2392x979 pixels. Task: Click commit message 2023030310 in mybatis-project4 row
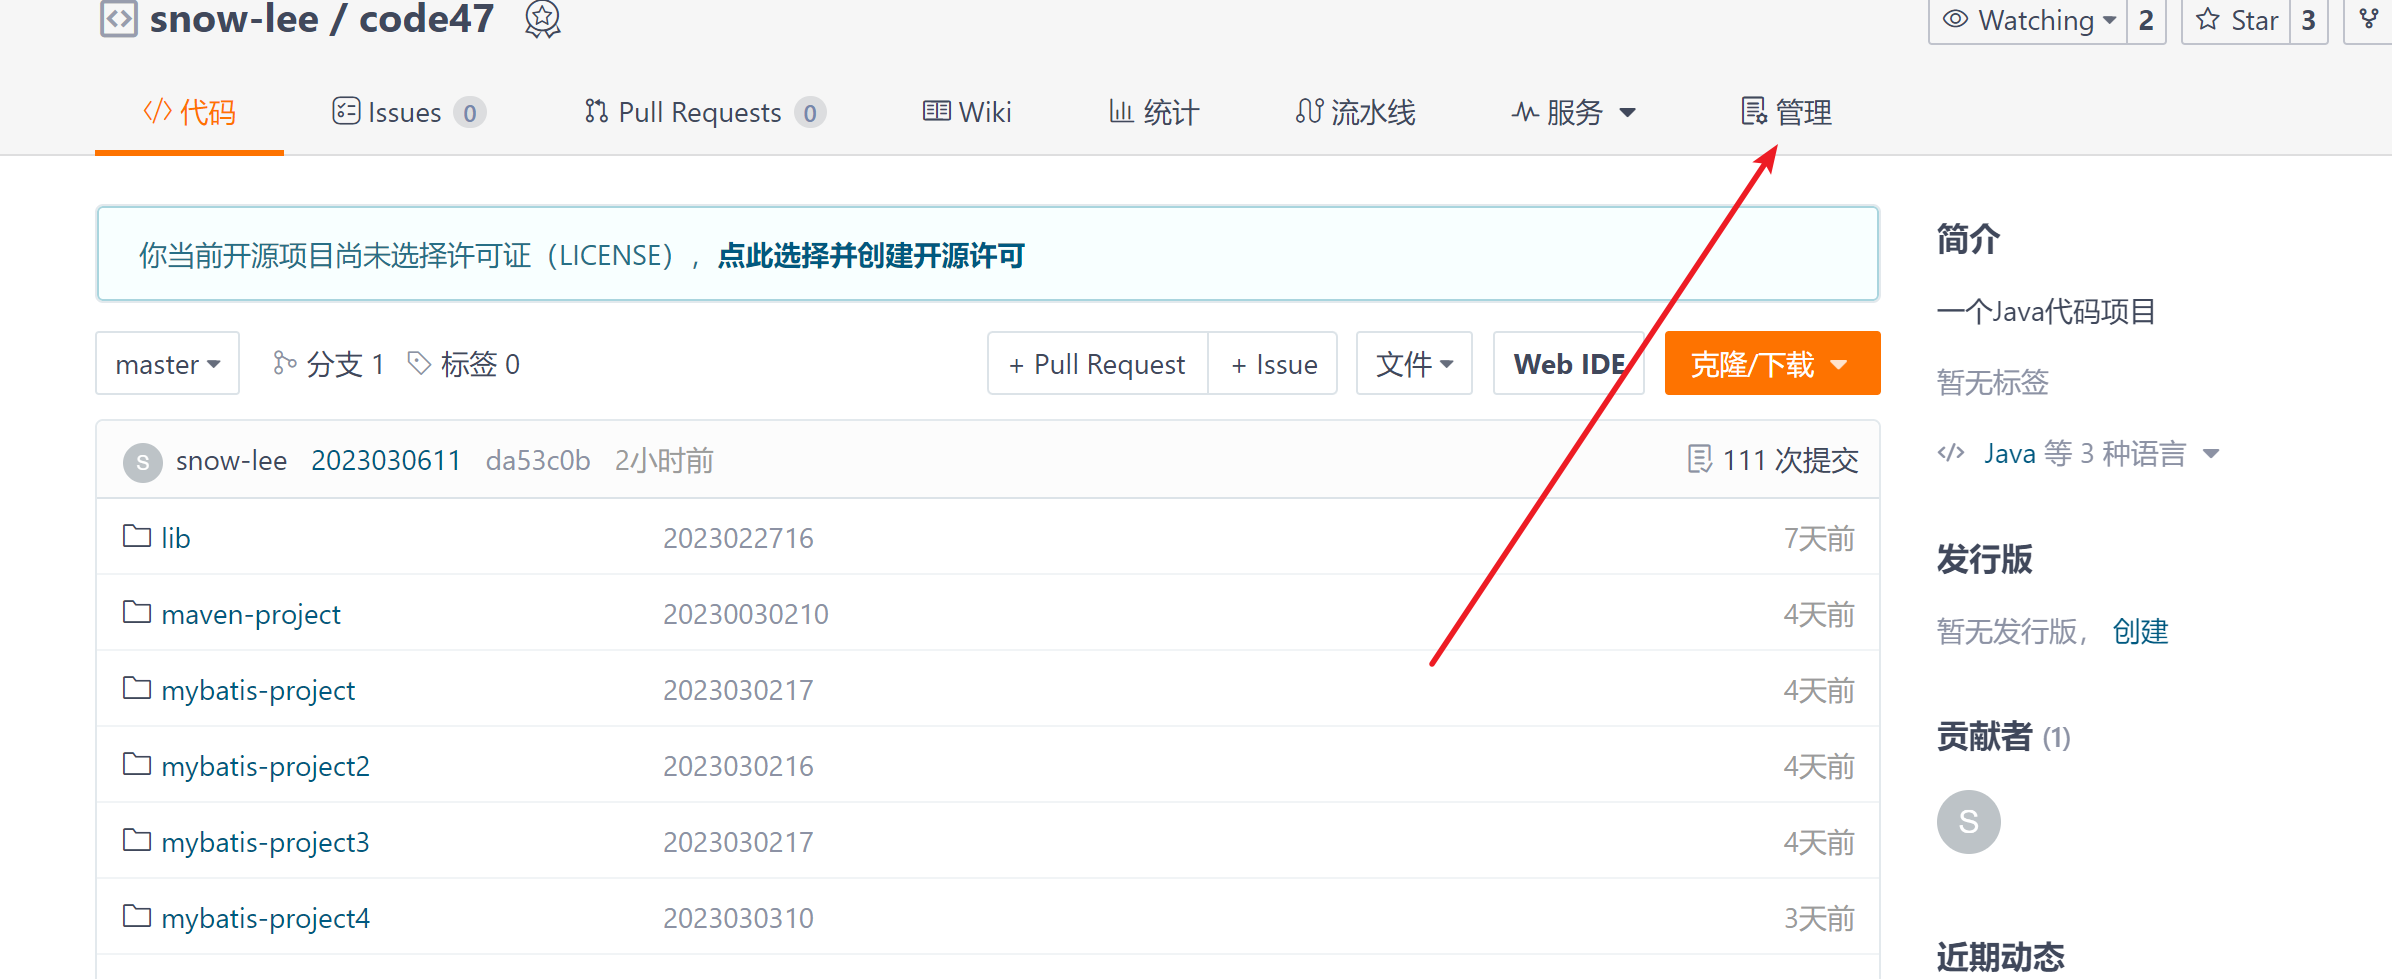point(738,918)
